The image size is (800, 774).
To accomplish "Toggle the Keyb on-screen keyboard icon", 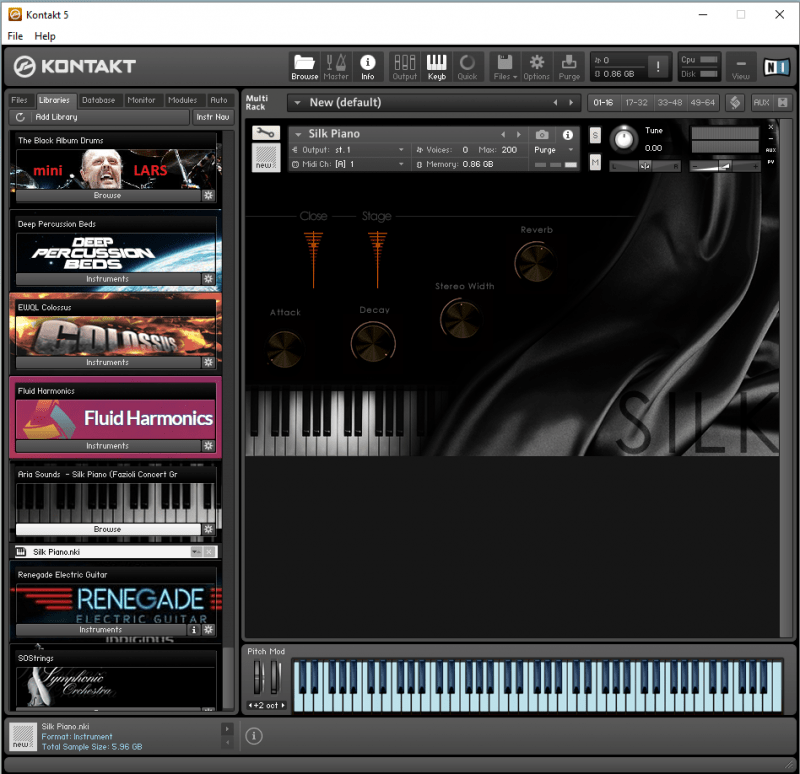I will pos(437,66).
